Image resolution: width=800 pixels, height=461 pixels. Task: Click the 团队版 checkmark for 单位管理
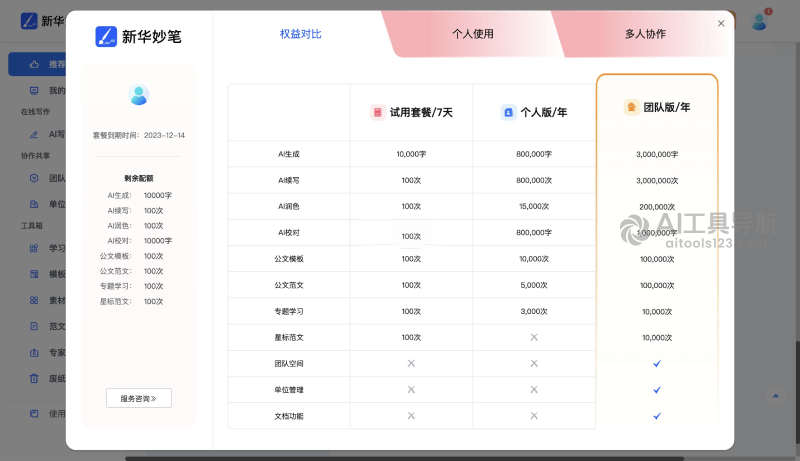[657, 390]
